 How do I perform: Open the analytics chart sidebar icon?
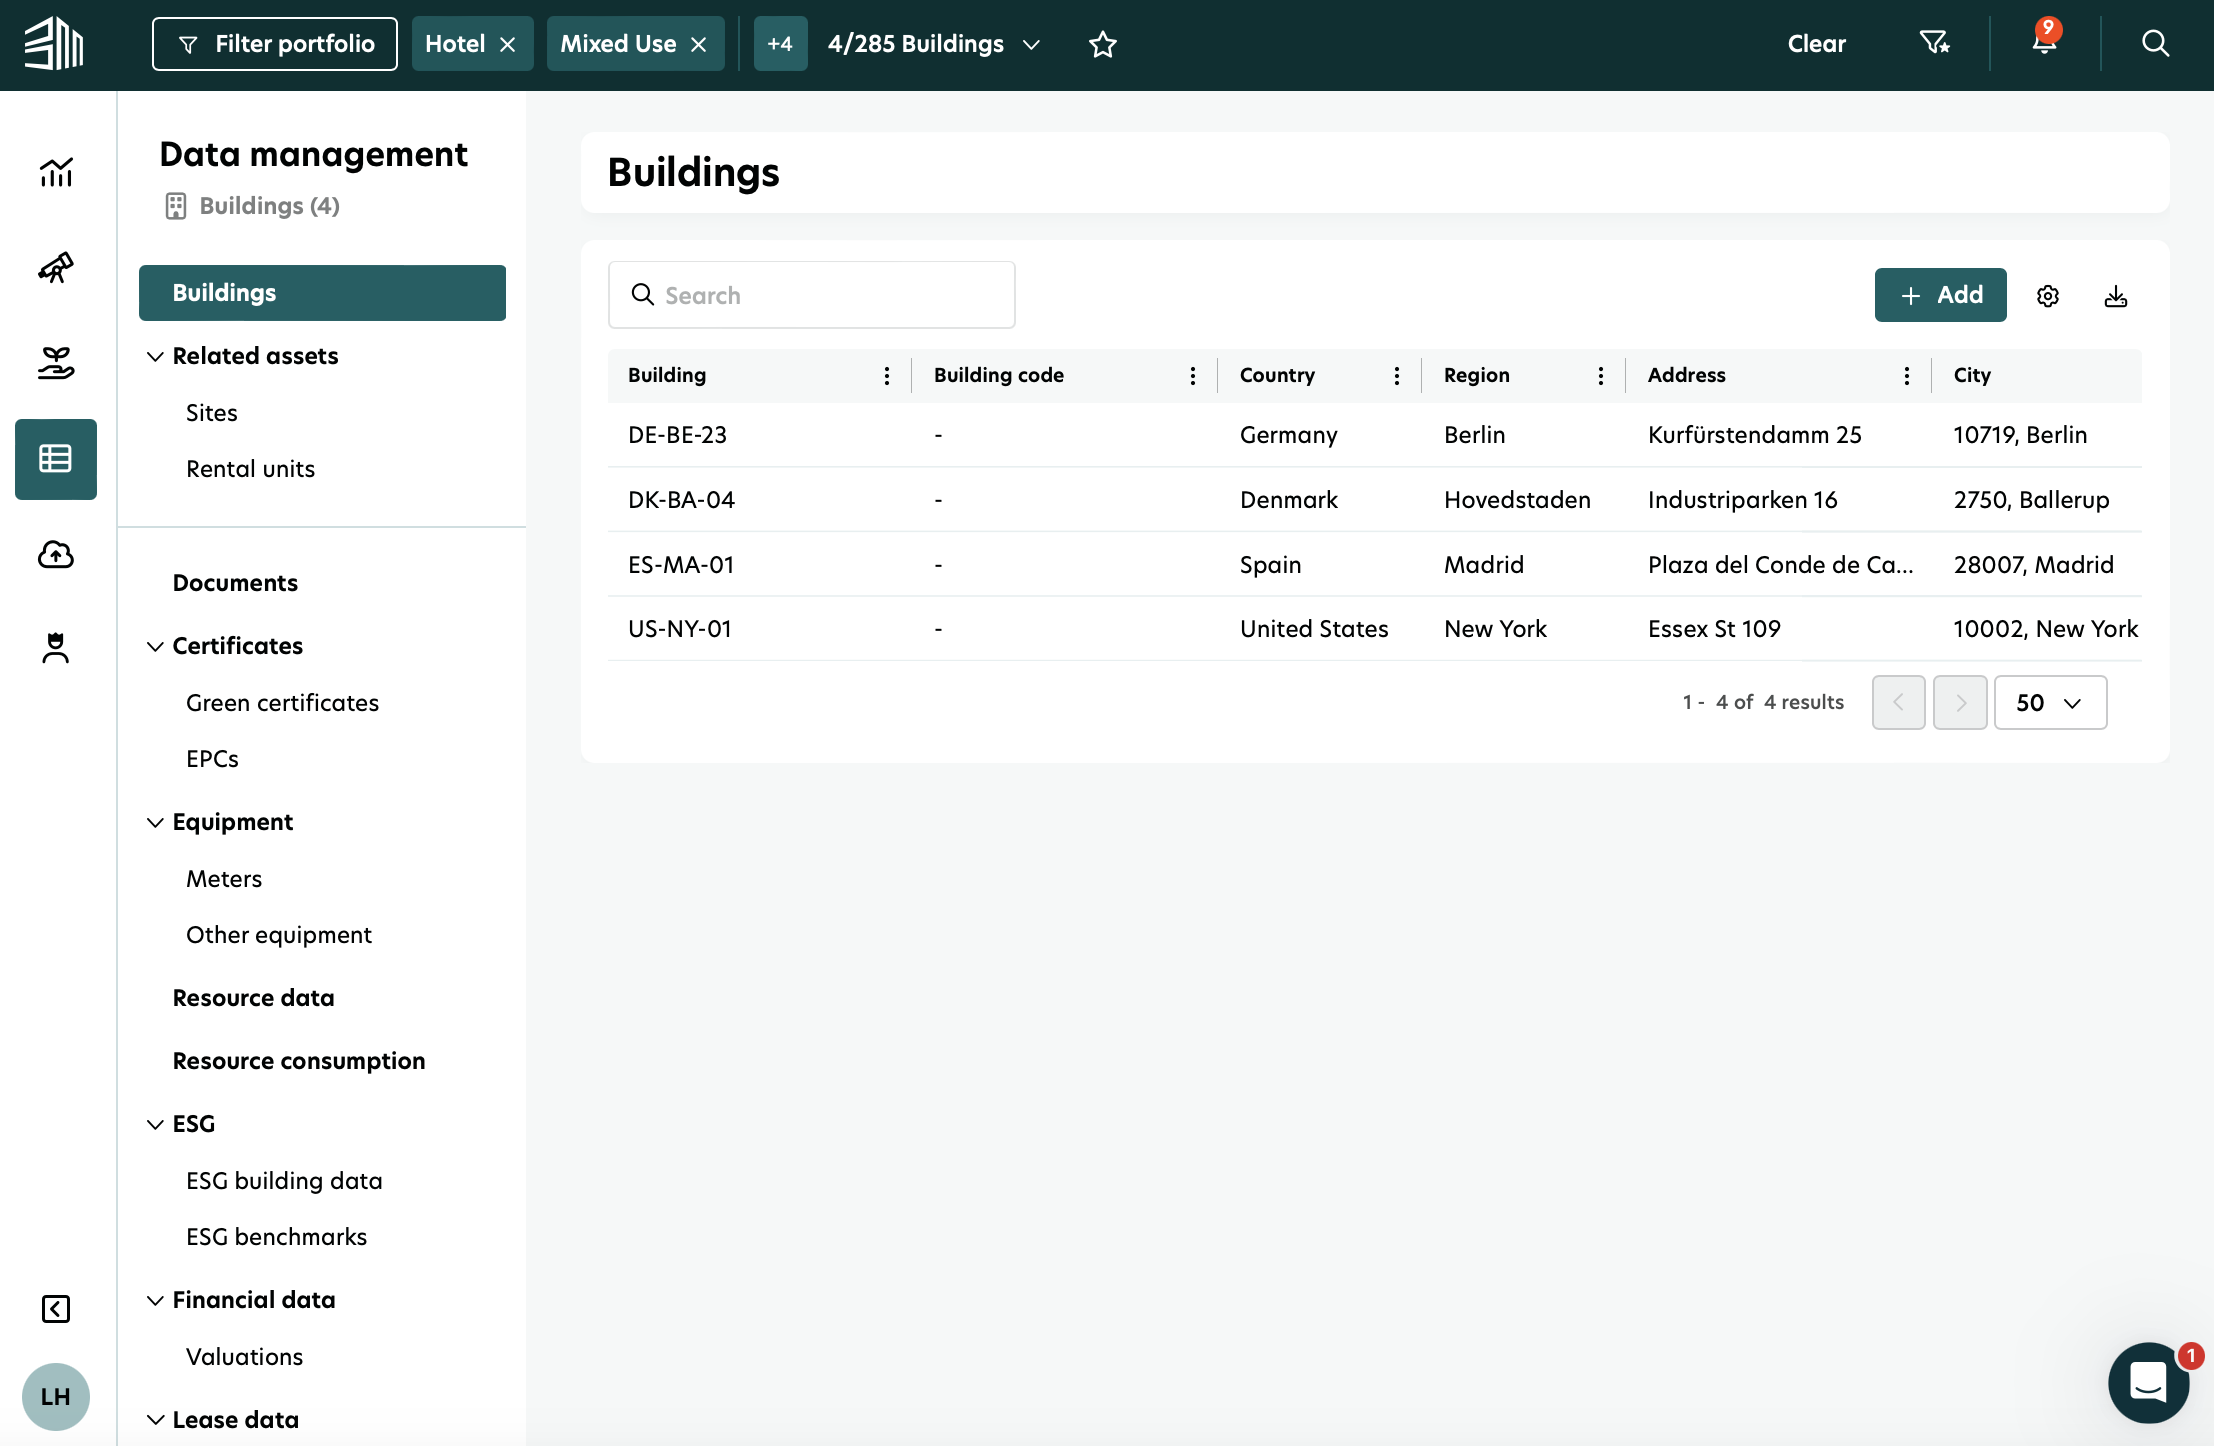[x=56, y=172]
